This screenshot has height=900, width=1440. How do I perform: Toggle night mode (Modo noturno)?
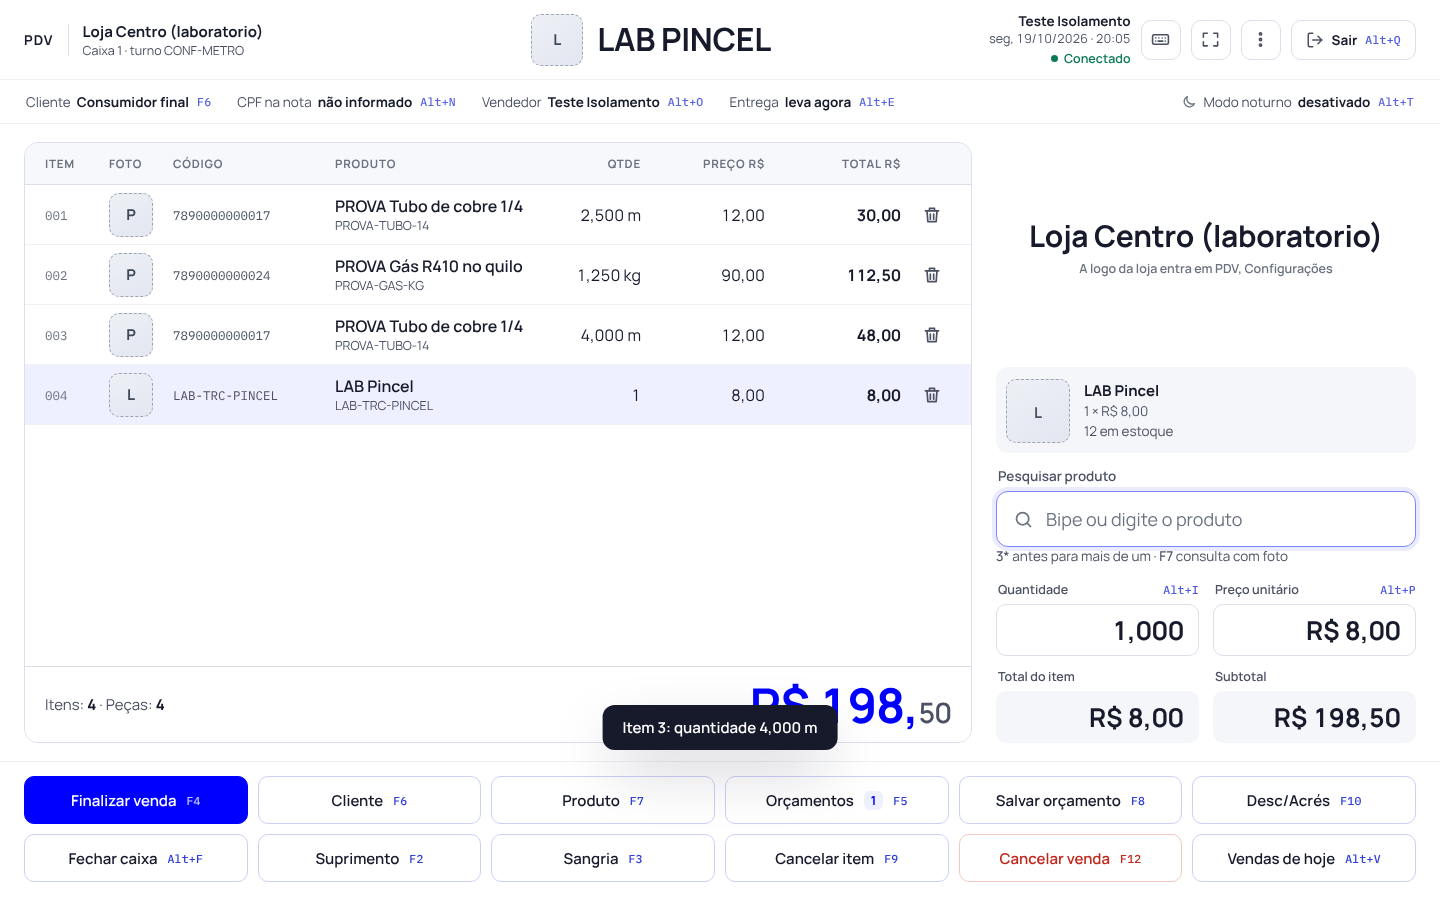[1298, 102]
